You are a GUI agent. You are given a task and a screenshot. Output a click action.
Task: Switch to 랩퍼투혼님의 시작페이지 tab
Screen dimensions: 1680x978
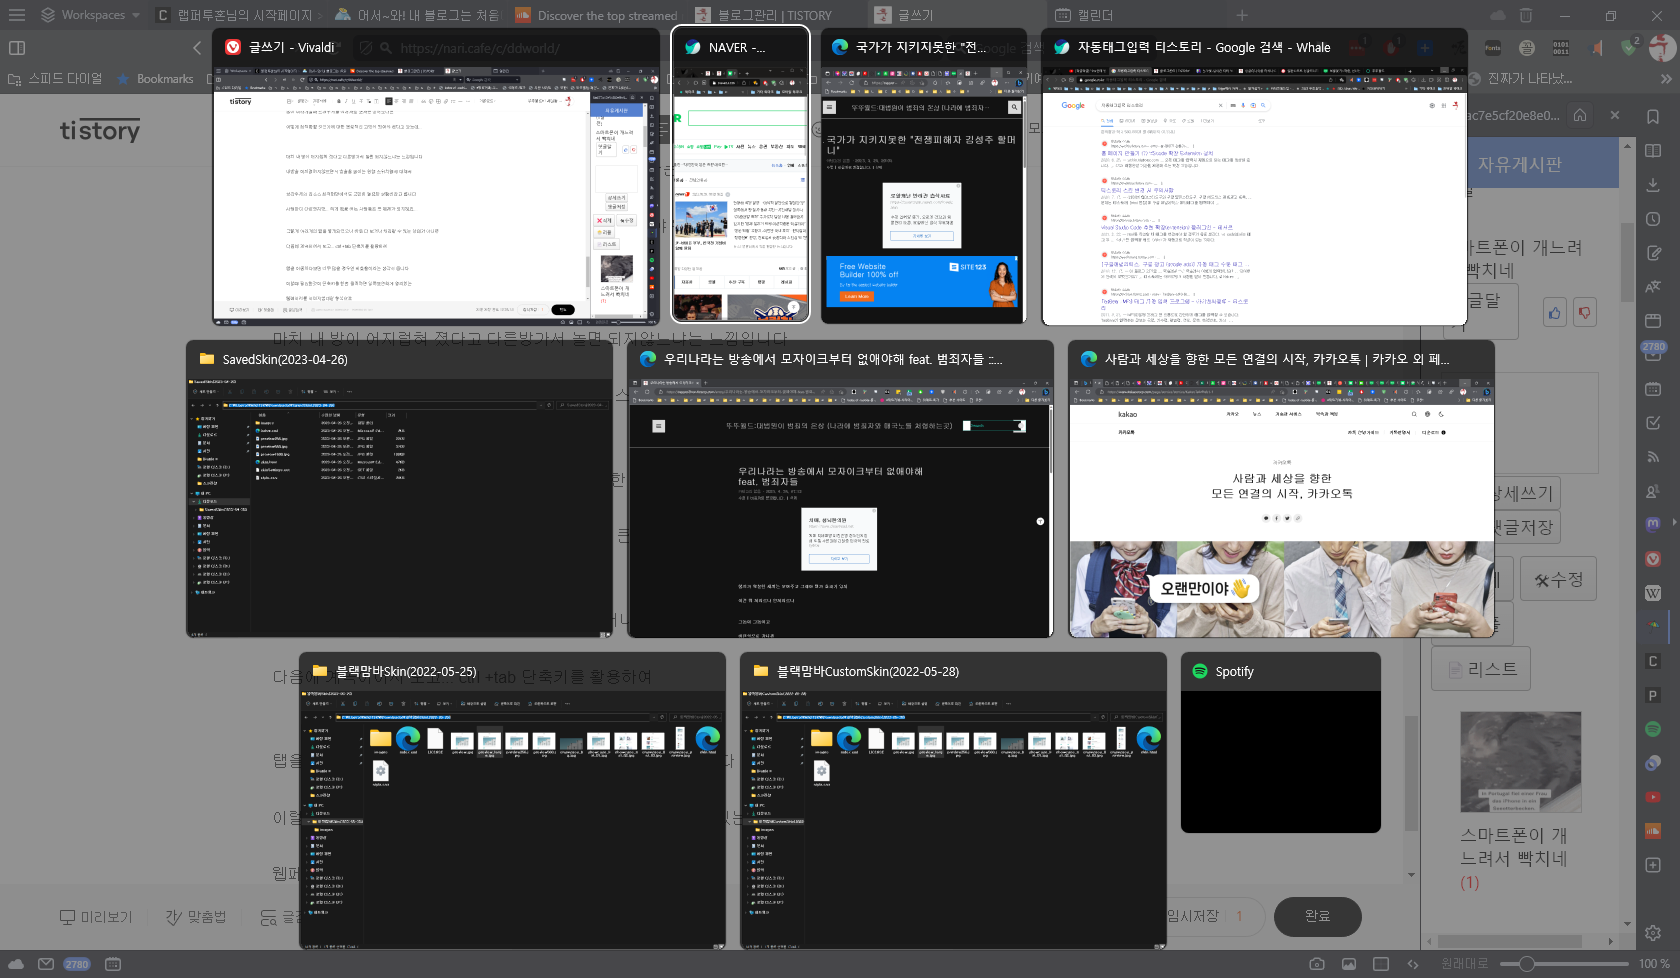coord(236,15)
